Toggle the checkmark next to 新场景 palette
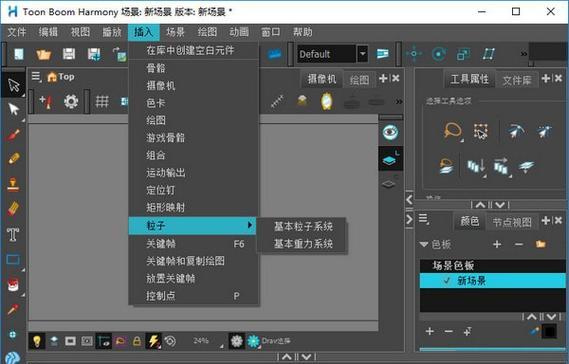569x364 pixels. [x=447, y=280]
